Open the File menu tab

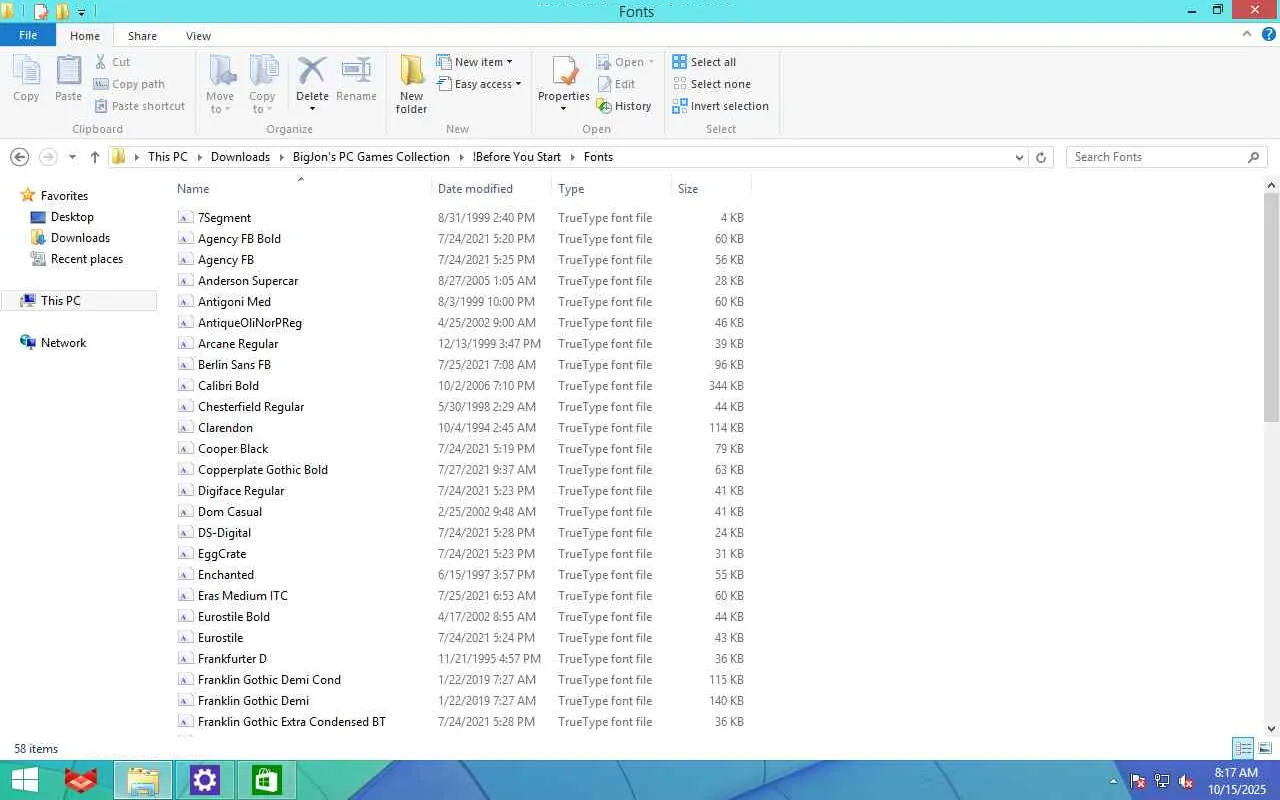(x=28, y=35)
